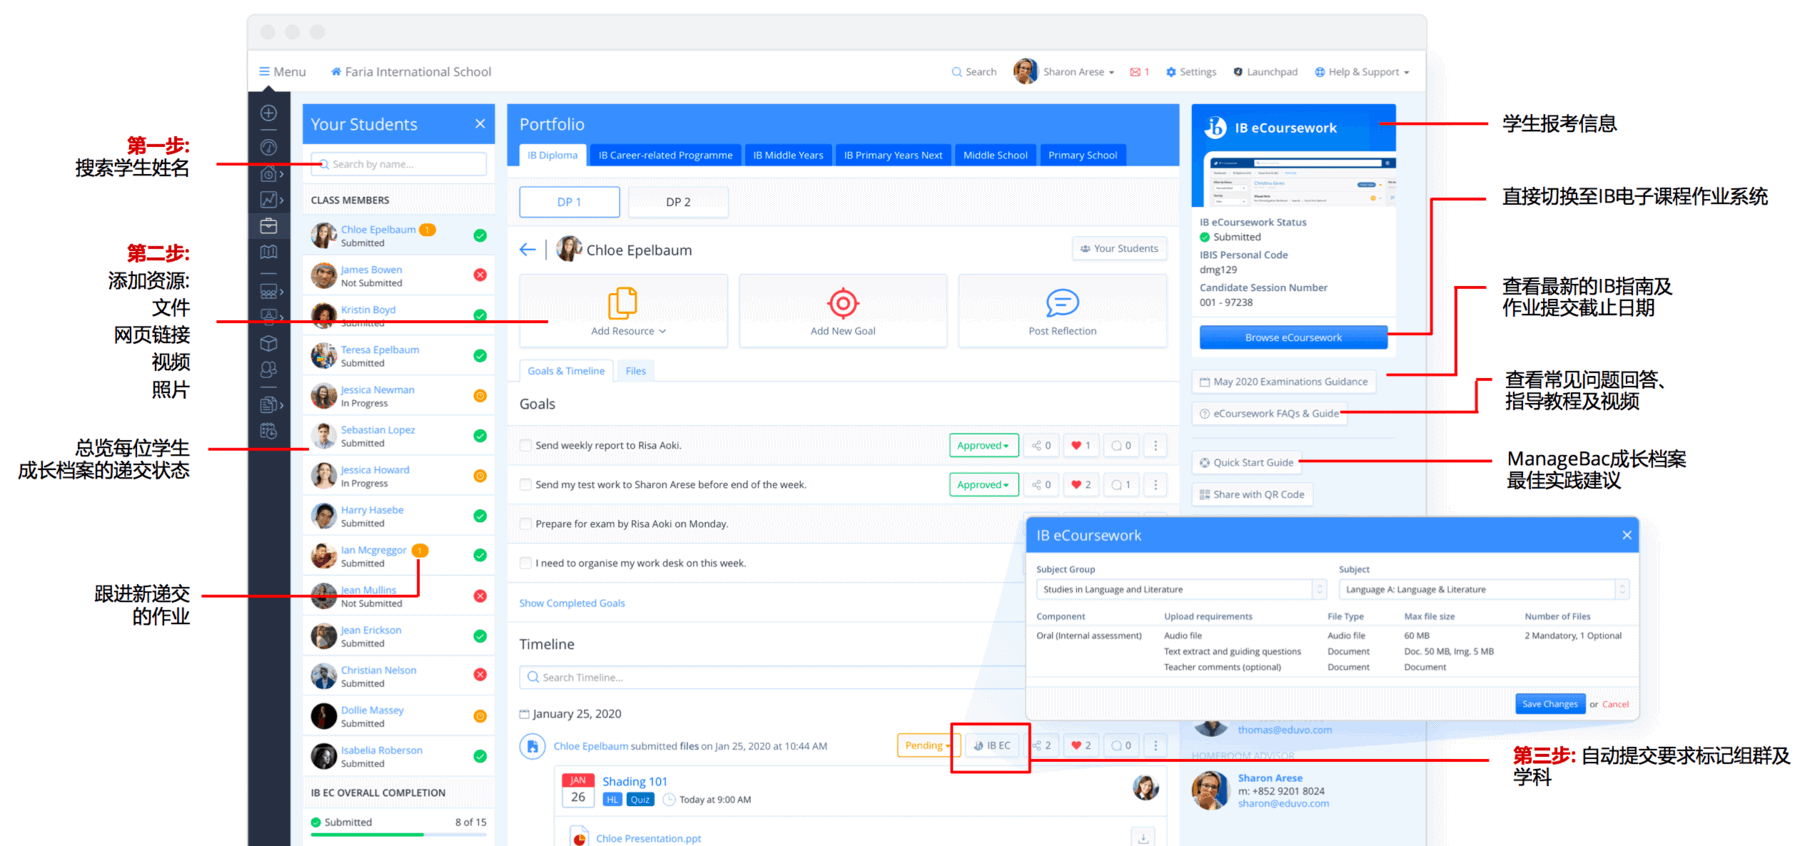Click the orange in-progress icon for Jessica Newman
Image resolution: width=1800 pixels, height=846 pixels.
tap(480, 396)
